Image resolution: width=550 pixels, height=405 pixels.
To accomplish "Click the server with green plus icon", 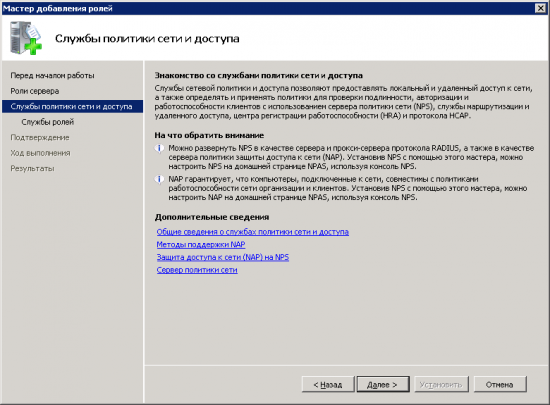I will click(x=26, y=38).
